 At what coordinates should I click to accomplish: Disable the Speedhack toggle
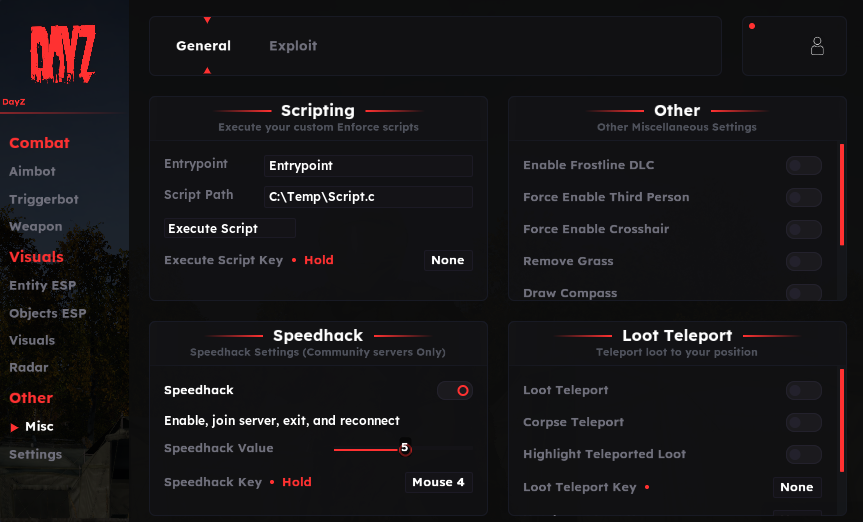click(455, 390)
